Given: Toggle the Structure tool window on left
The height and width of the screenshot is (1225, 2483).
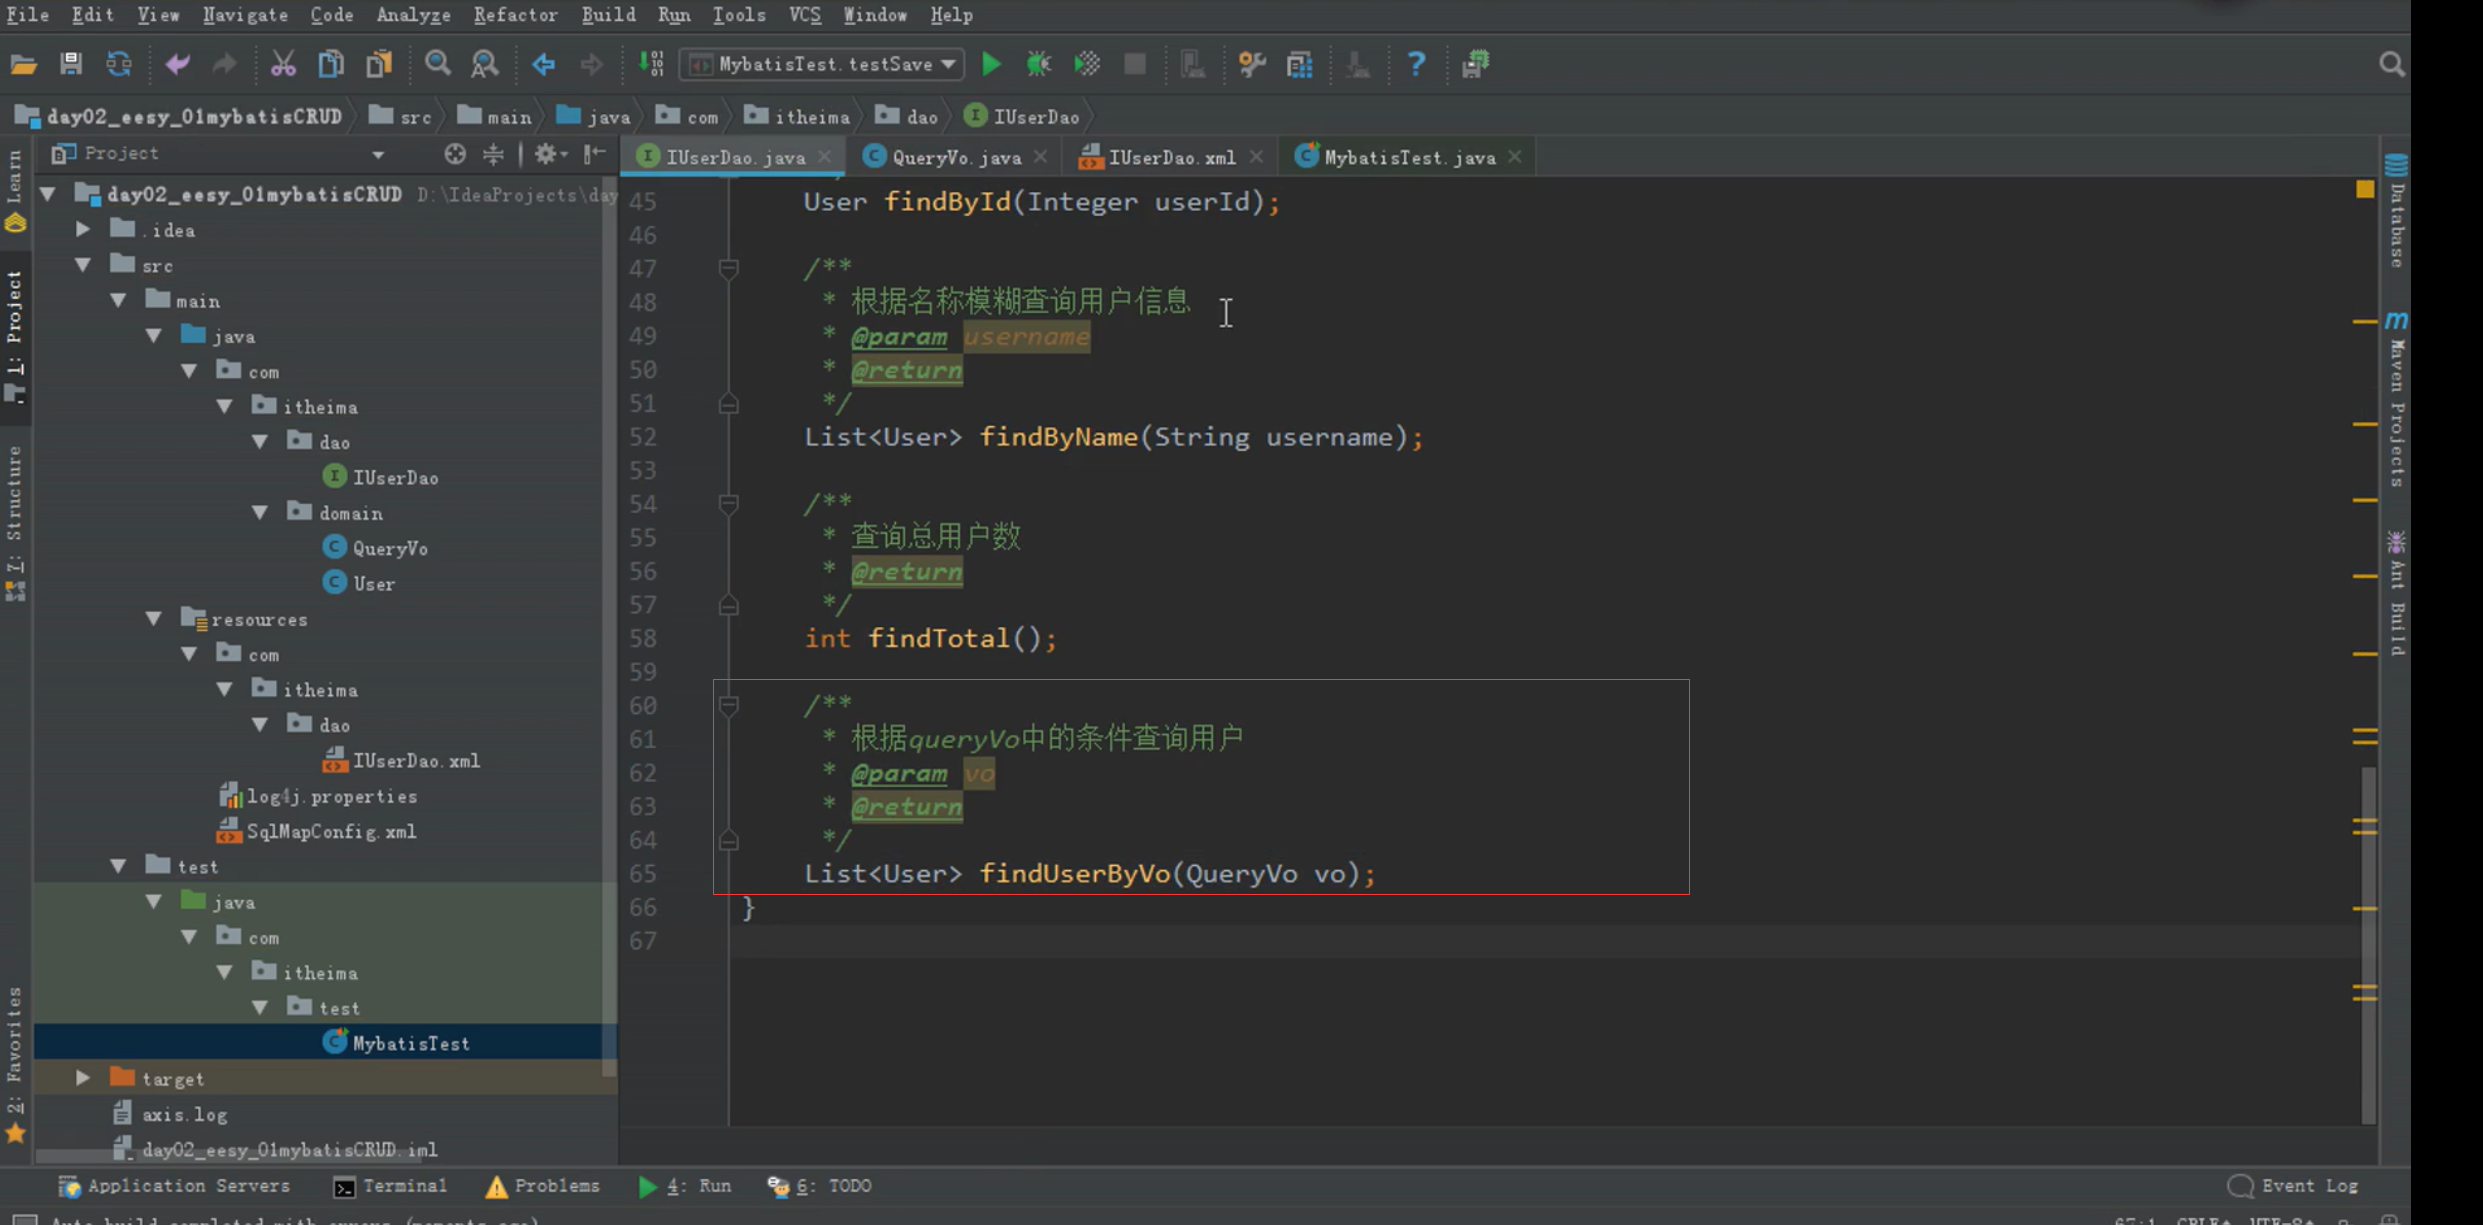Looking at the screenshot, I should coord(15,505).
